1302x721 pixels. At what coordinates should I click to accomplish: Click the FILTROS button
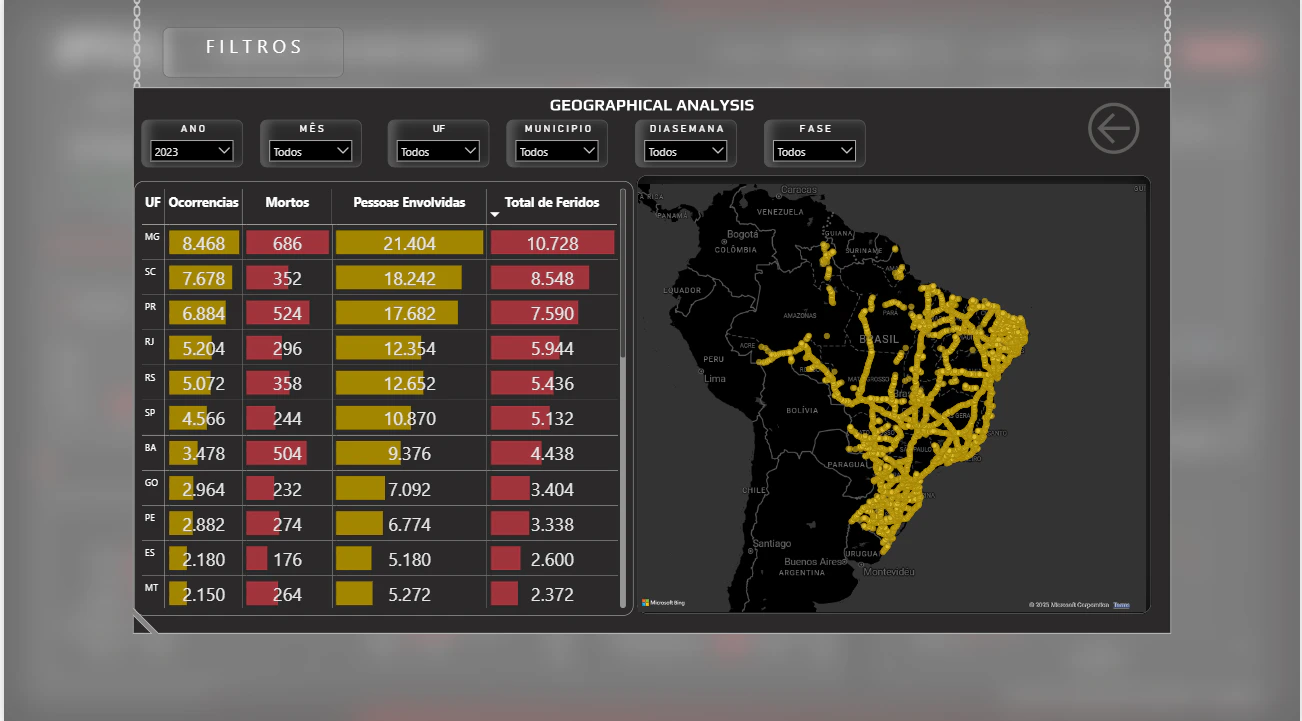point(253,52)
